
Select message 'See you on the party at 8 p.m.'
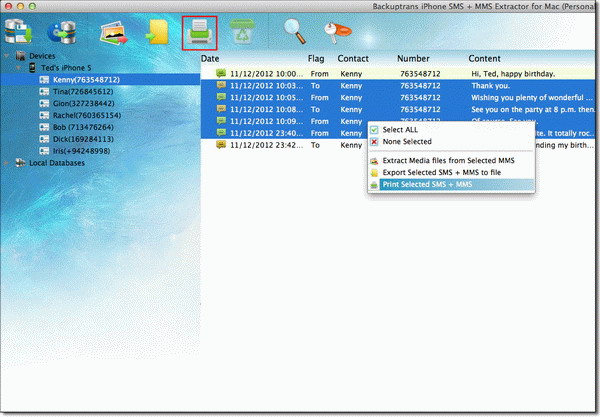point(398,109)
